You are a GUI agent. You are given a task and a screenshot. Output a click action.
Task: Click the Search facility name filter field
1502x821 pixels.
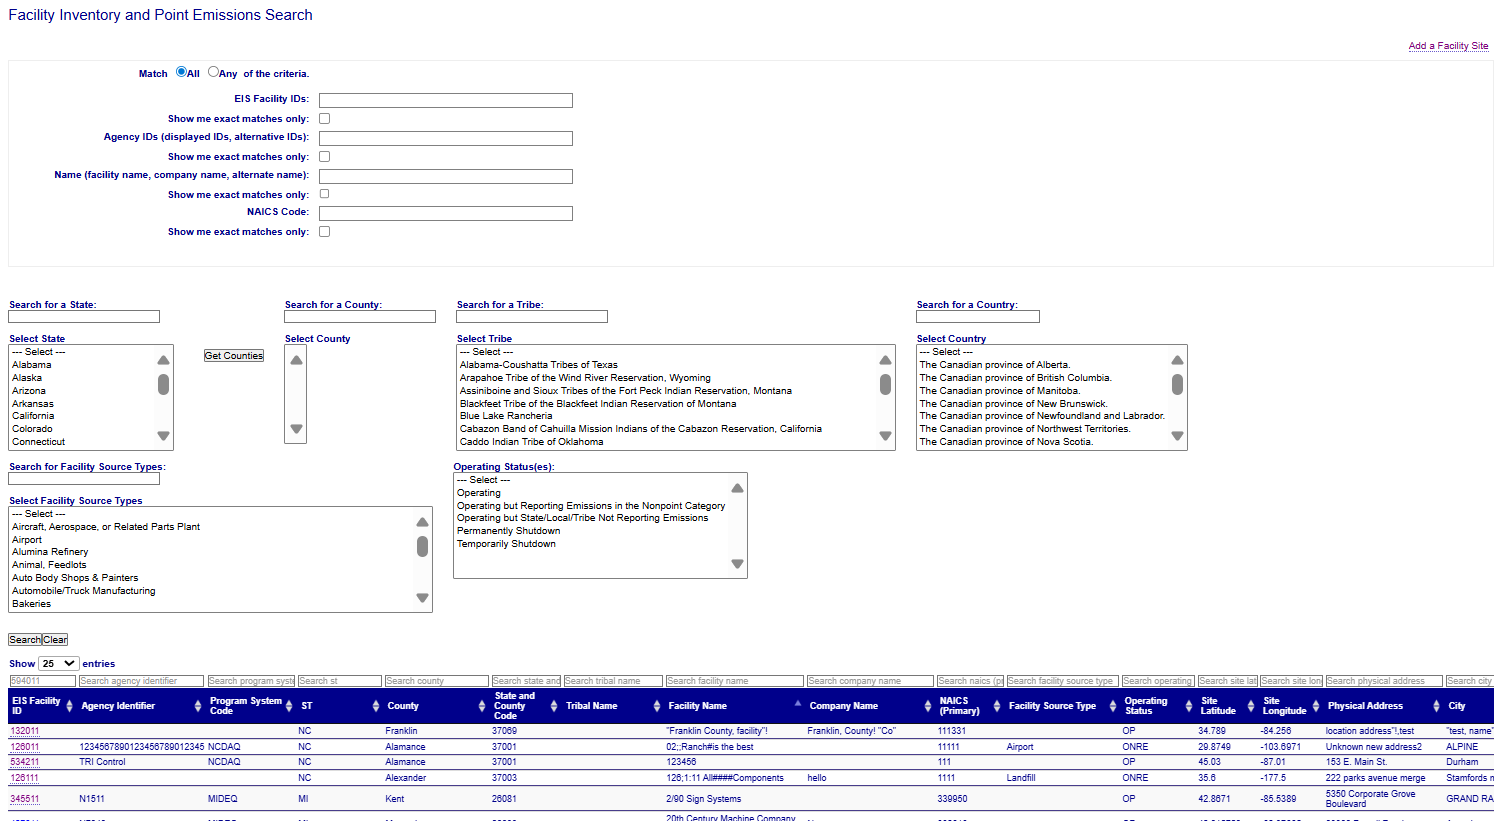click(735, 681)
